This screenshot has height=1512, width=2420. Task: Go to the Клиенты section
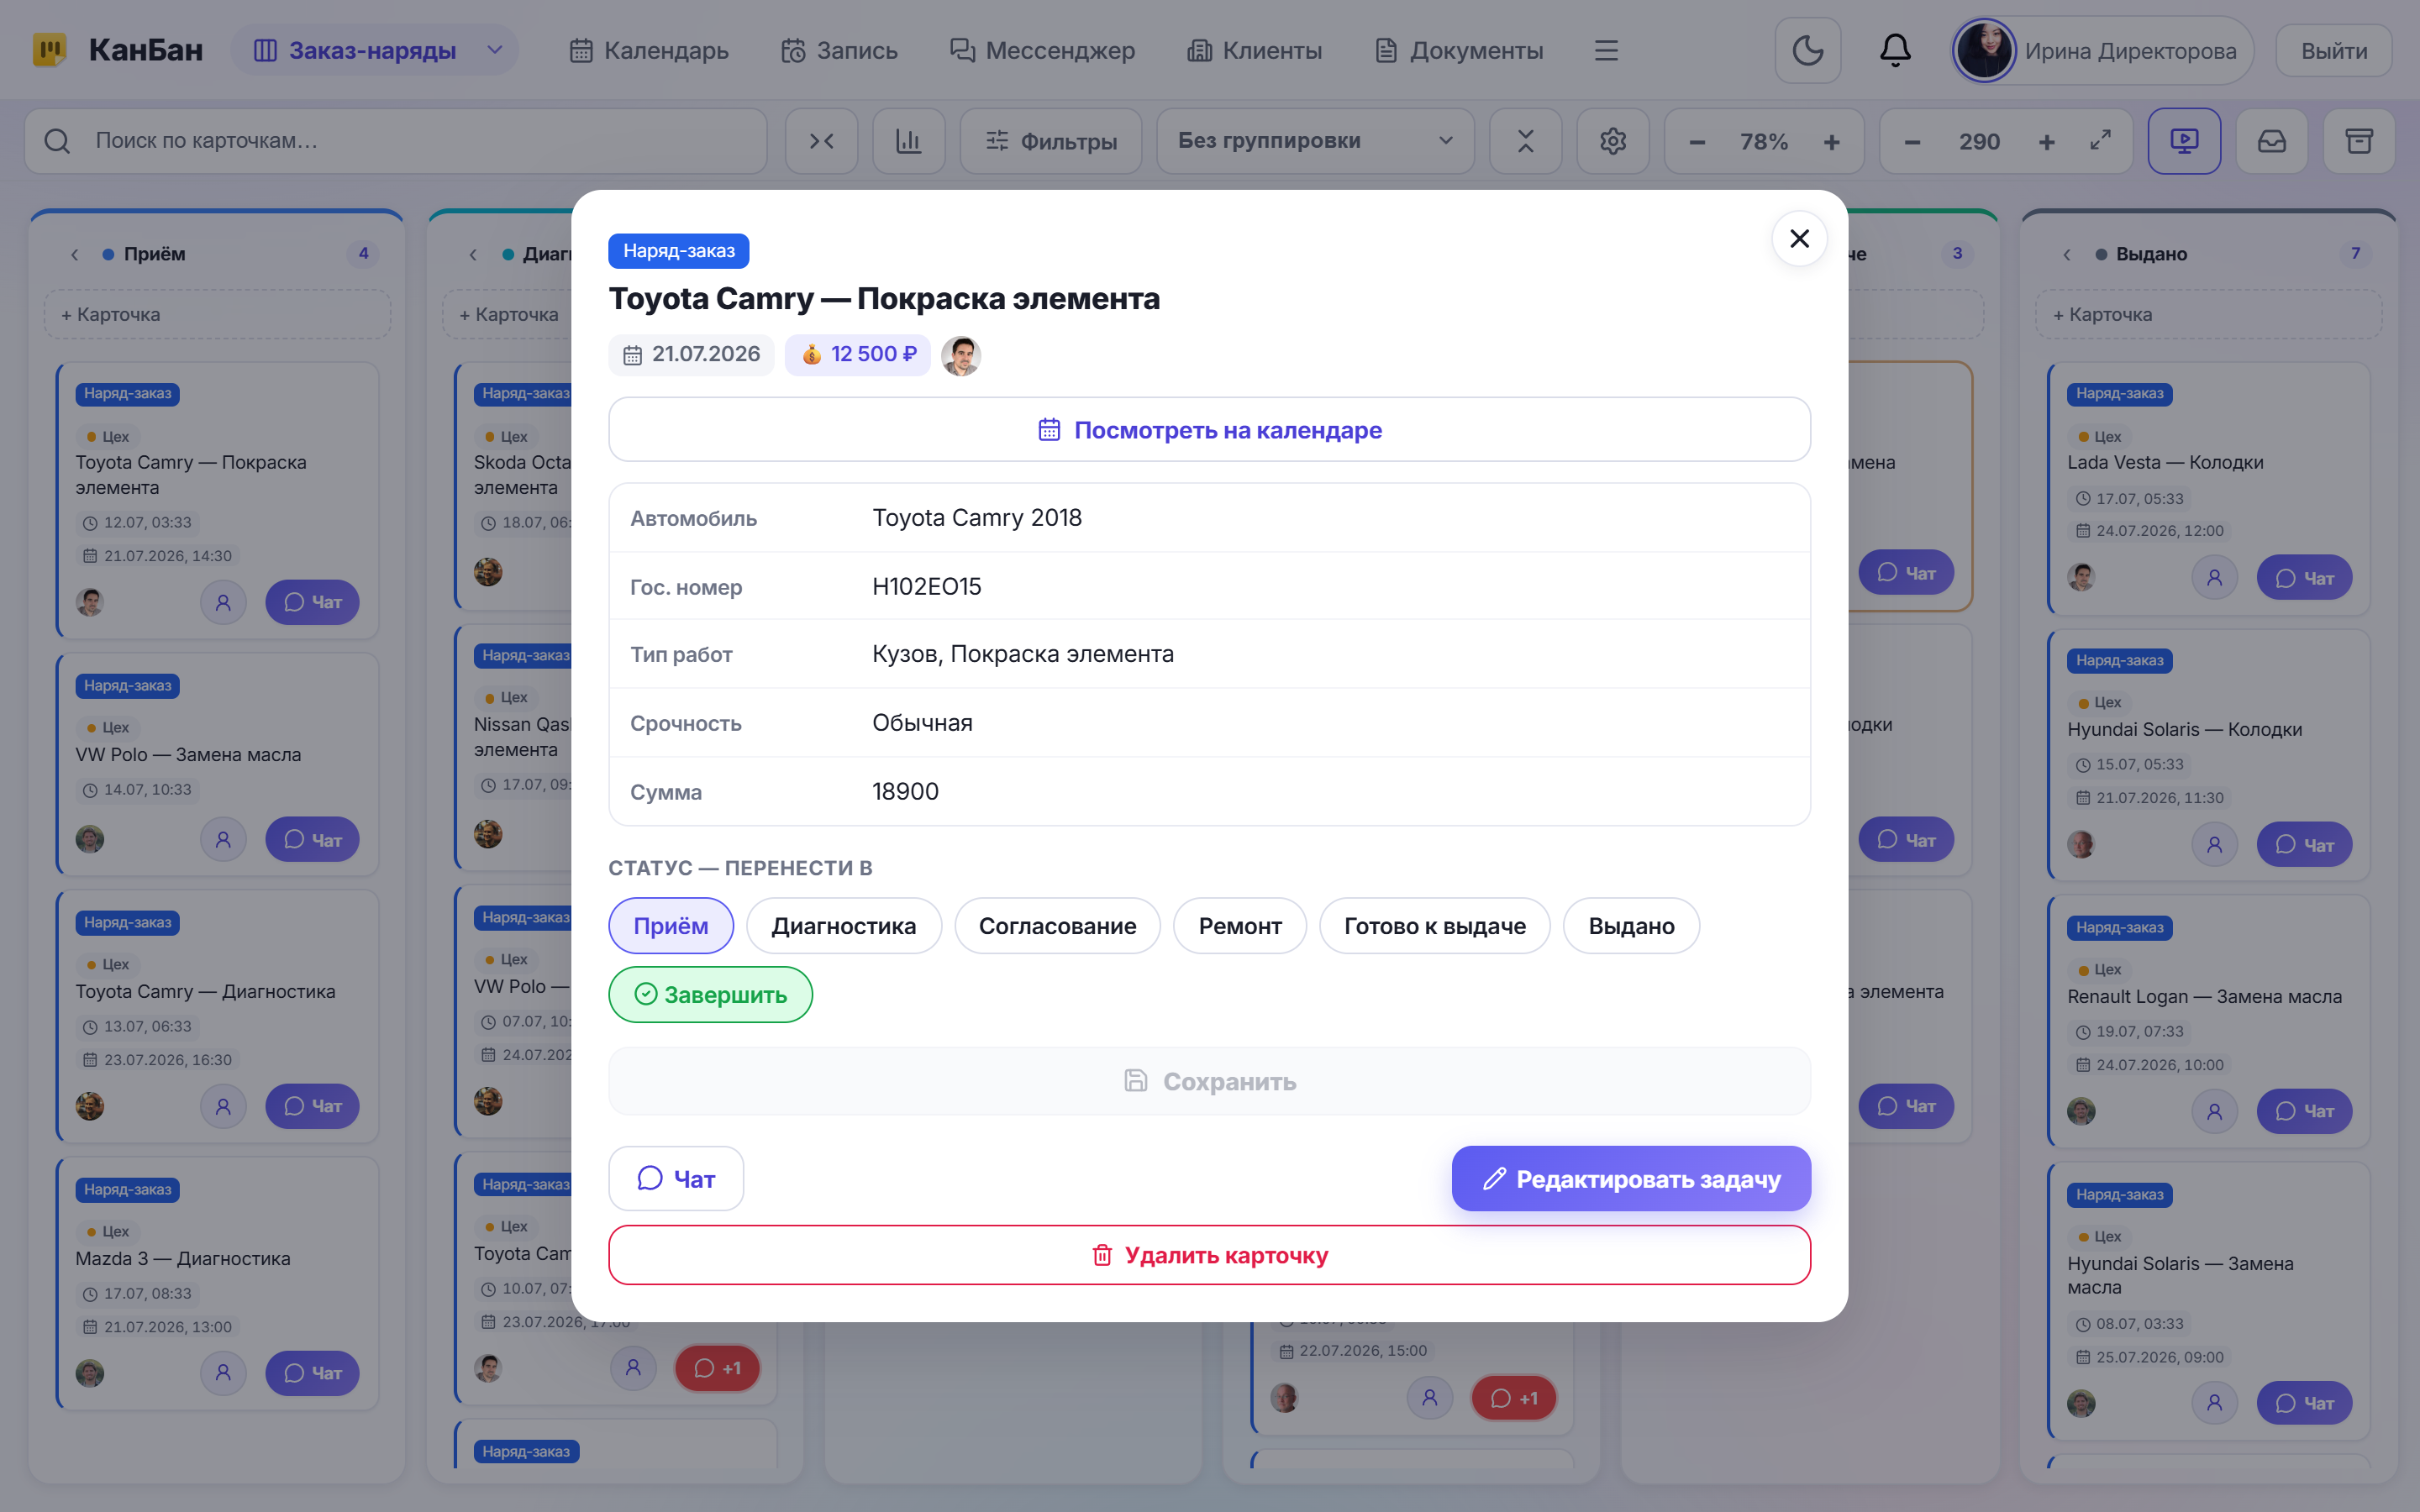(1254, 50)
